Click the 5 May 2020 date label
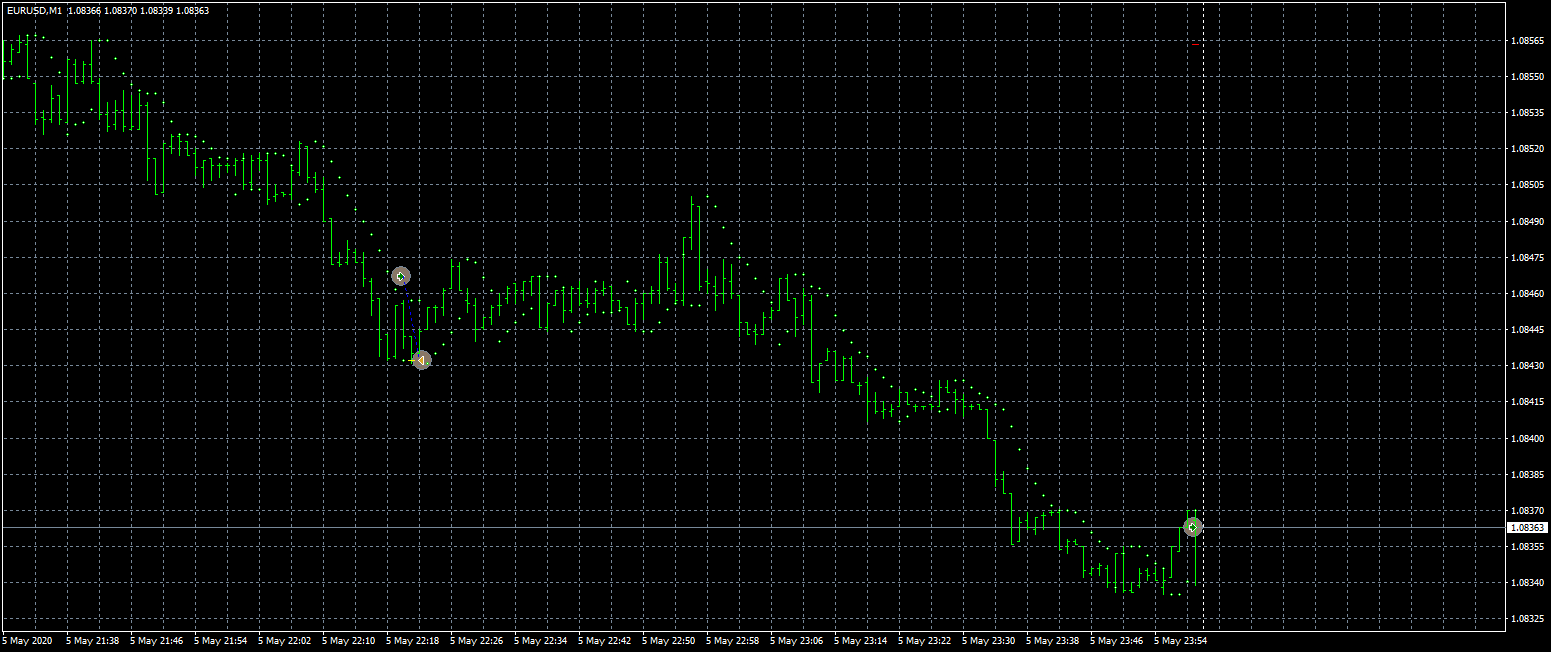Screen dimensions: 1551x652 click(x=27, y=640)
